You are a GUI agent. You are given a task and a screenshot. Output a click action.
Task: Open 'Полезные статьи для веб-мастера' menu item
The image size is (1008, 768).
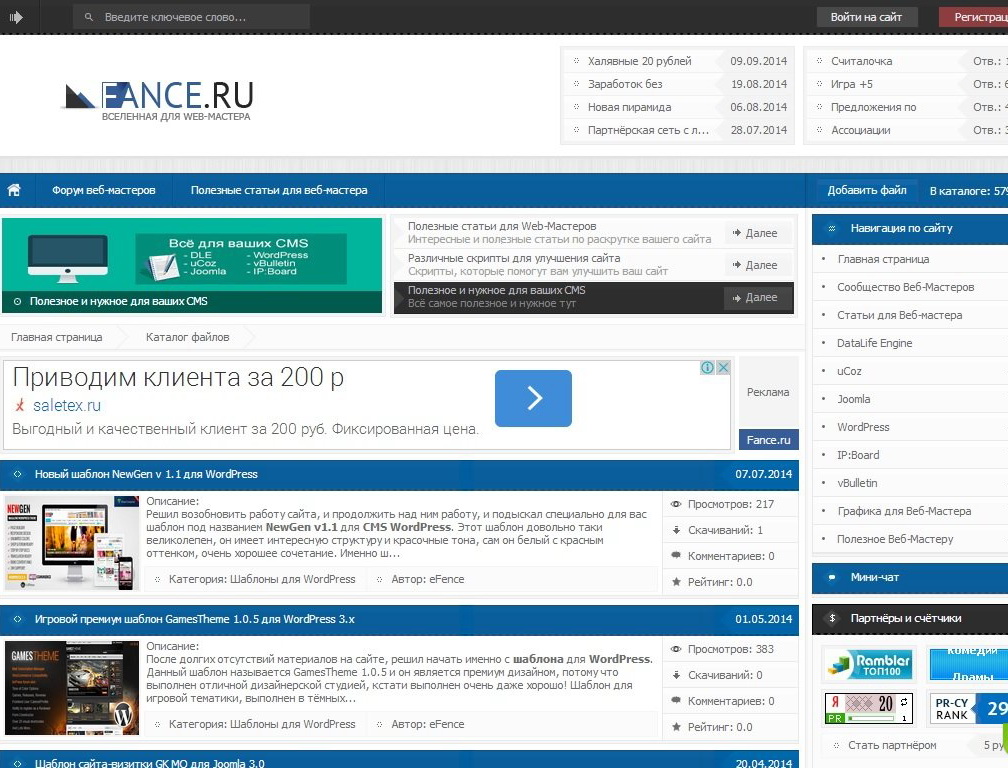[x=279, y=190]
